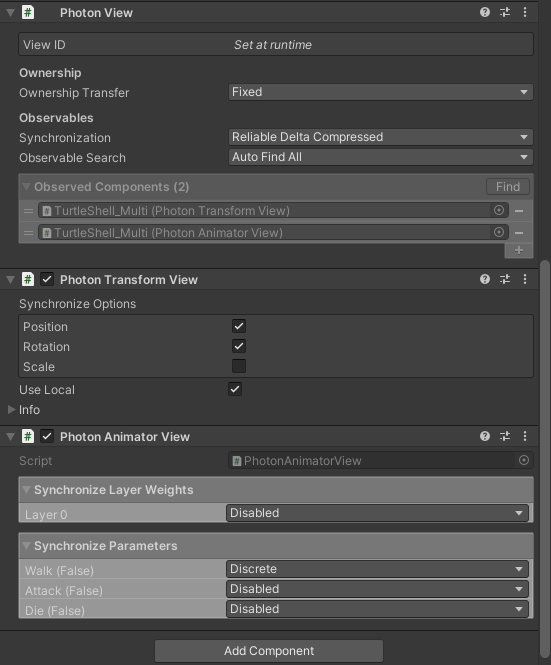This screenshot has height=665, width=551.
Task: Click the Find button
Action: point(508,187)
